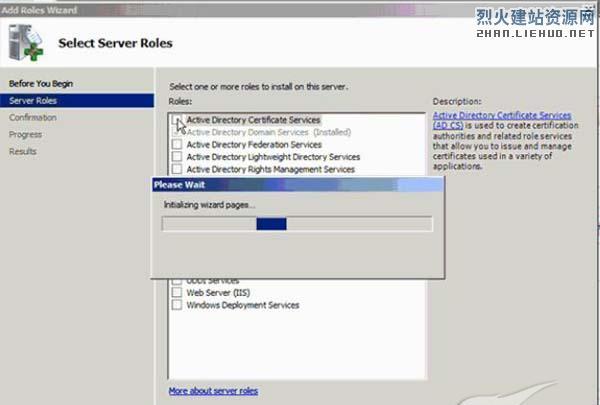This screenshot has width=600, height=405.
Task: Open the Results step
Action: (23, 151)
